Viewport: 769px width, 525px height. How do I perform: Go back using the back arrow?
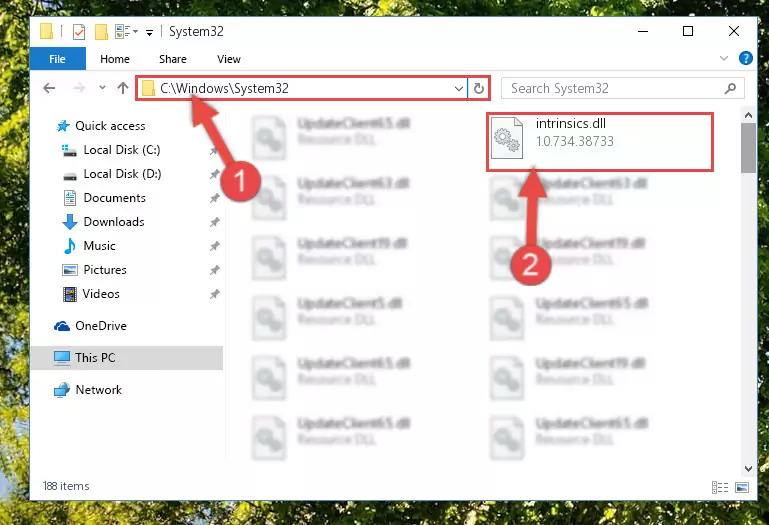(49, 88)
